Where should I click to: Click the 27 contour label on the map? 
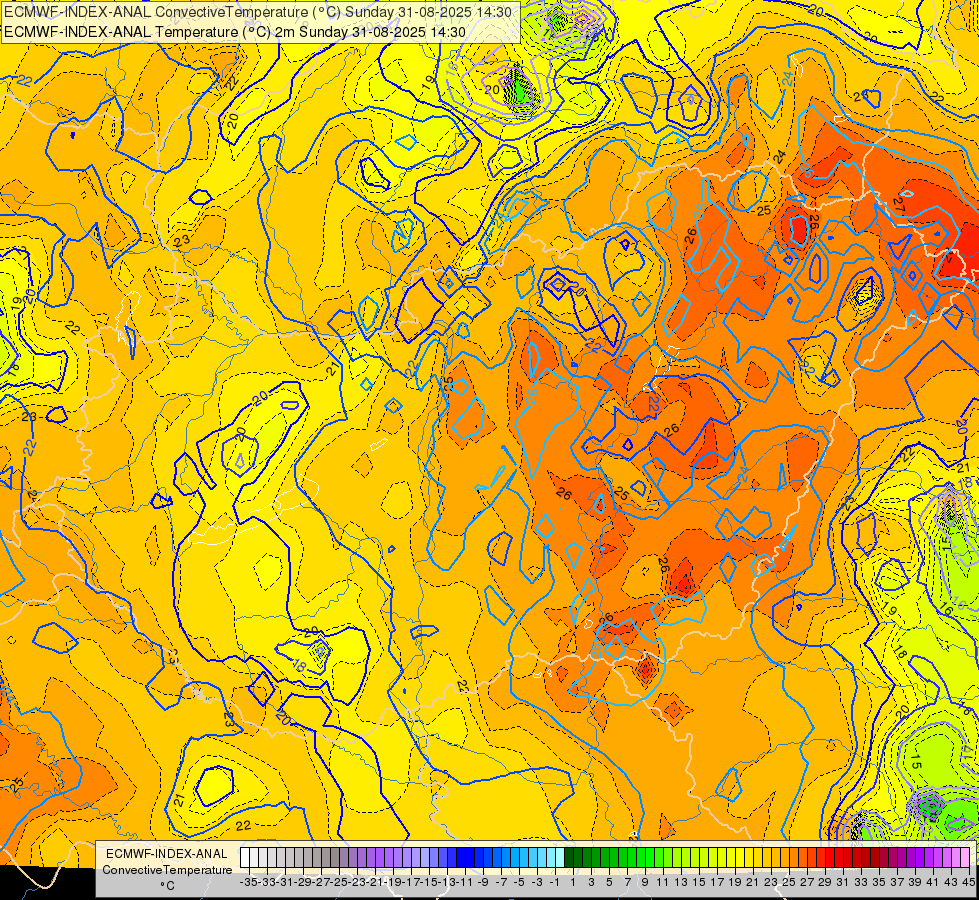click(899, 203)
